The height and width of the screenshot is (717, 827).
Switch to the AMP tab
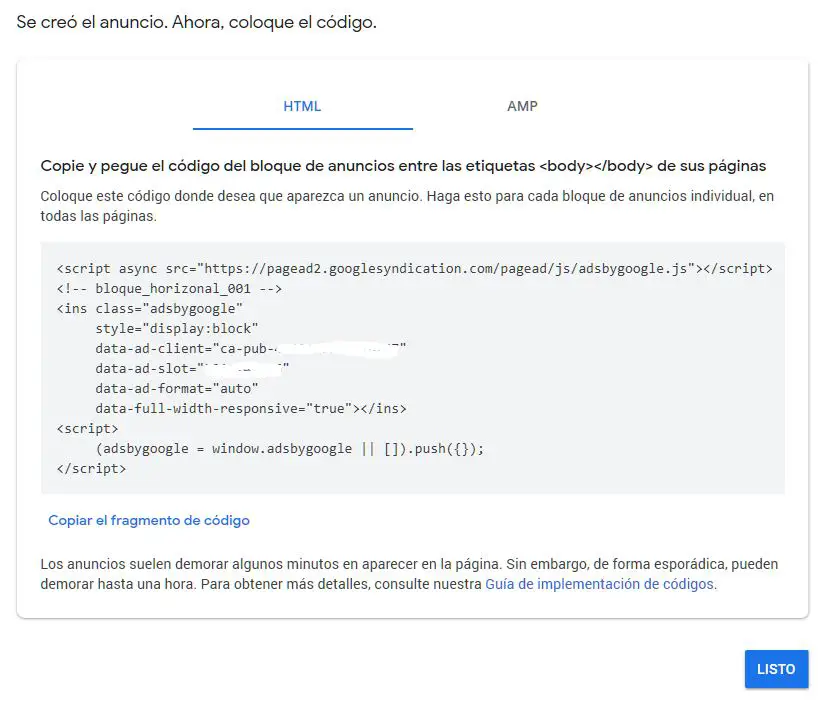(x=522, y=107)
